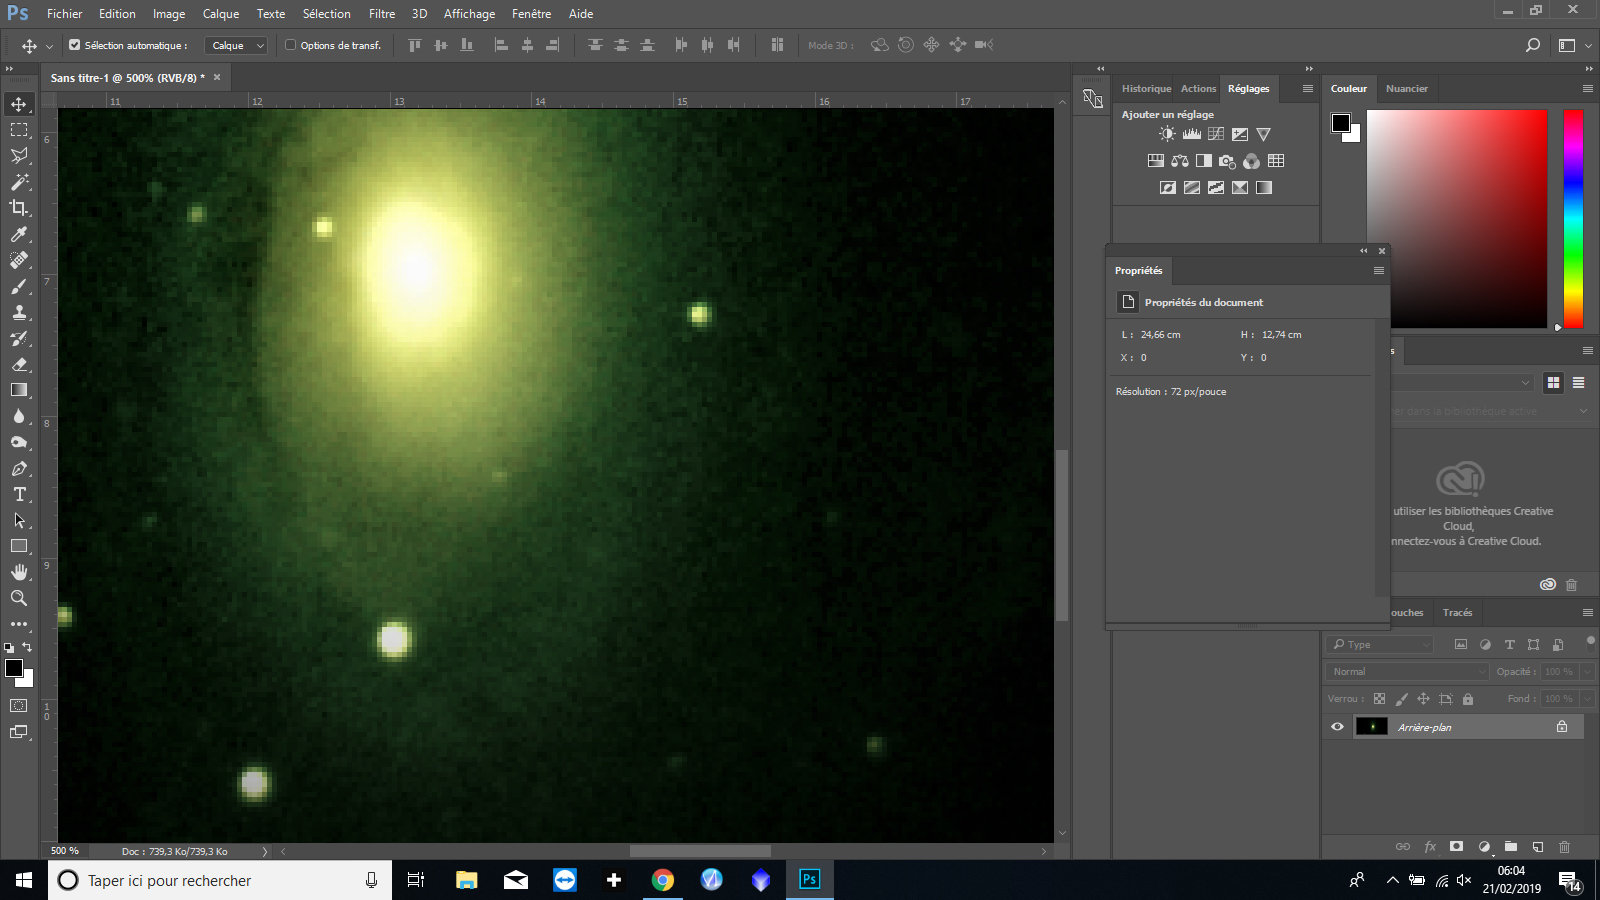1600x900 pixels.
Task: Hide the Arrière-plan layer
Action: click(x=1337, y=727)
